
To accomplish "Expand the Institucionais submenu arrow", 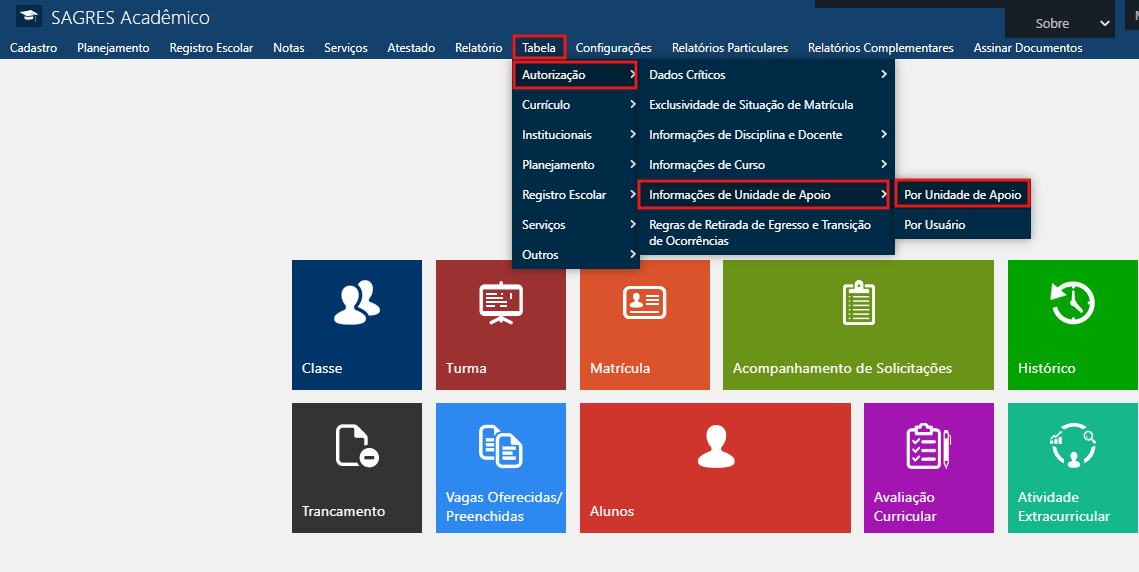I will tap(633, 134).
